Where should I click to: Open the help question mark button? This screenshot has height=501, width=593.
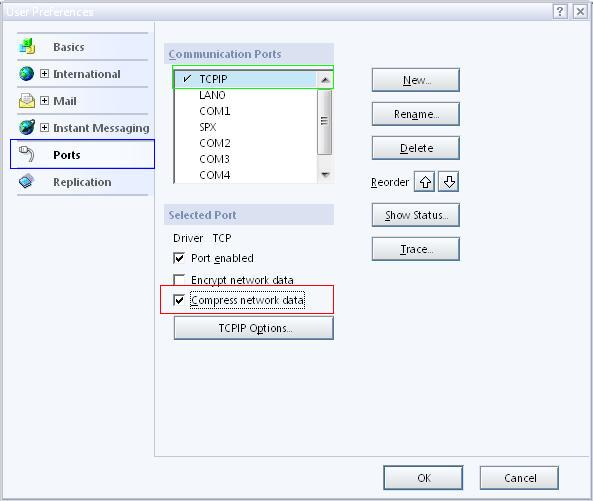click(560, 11)
